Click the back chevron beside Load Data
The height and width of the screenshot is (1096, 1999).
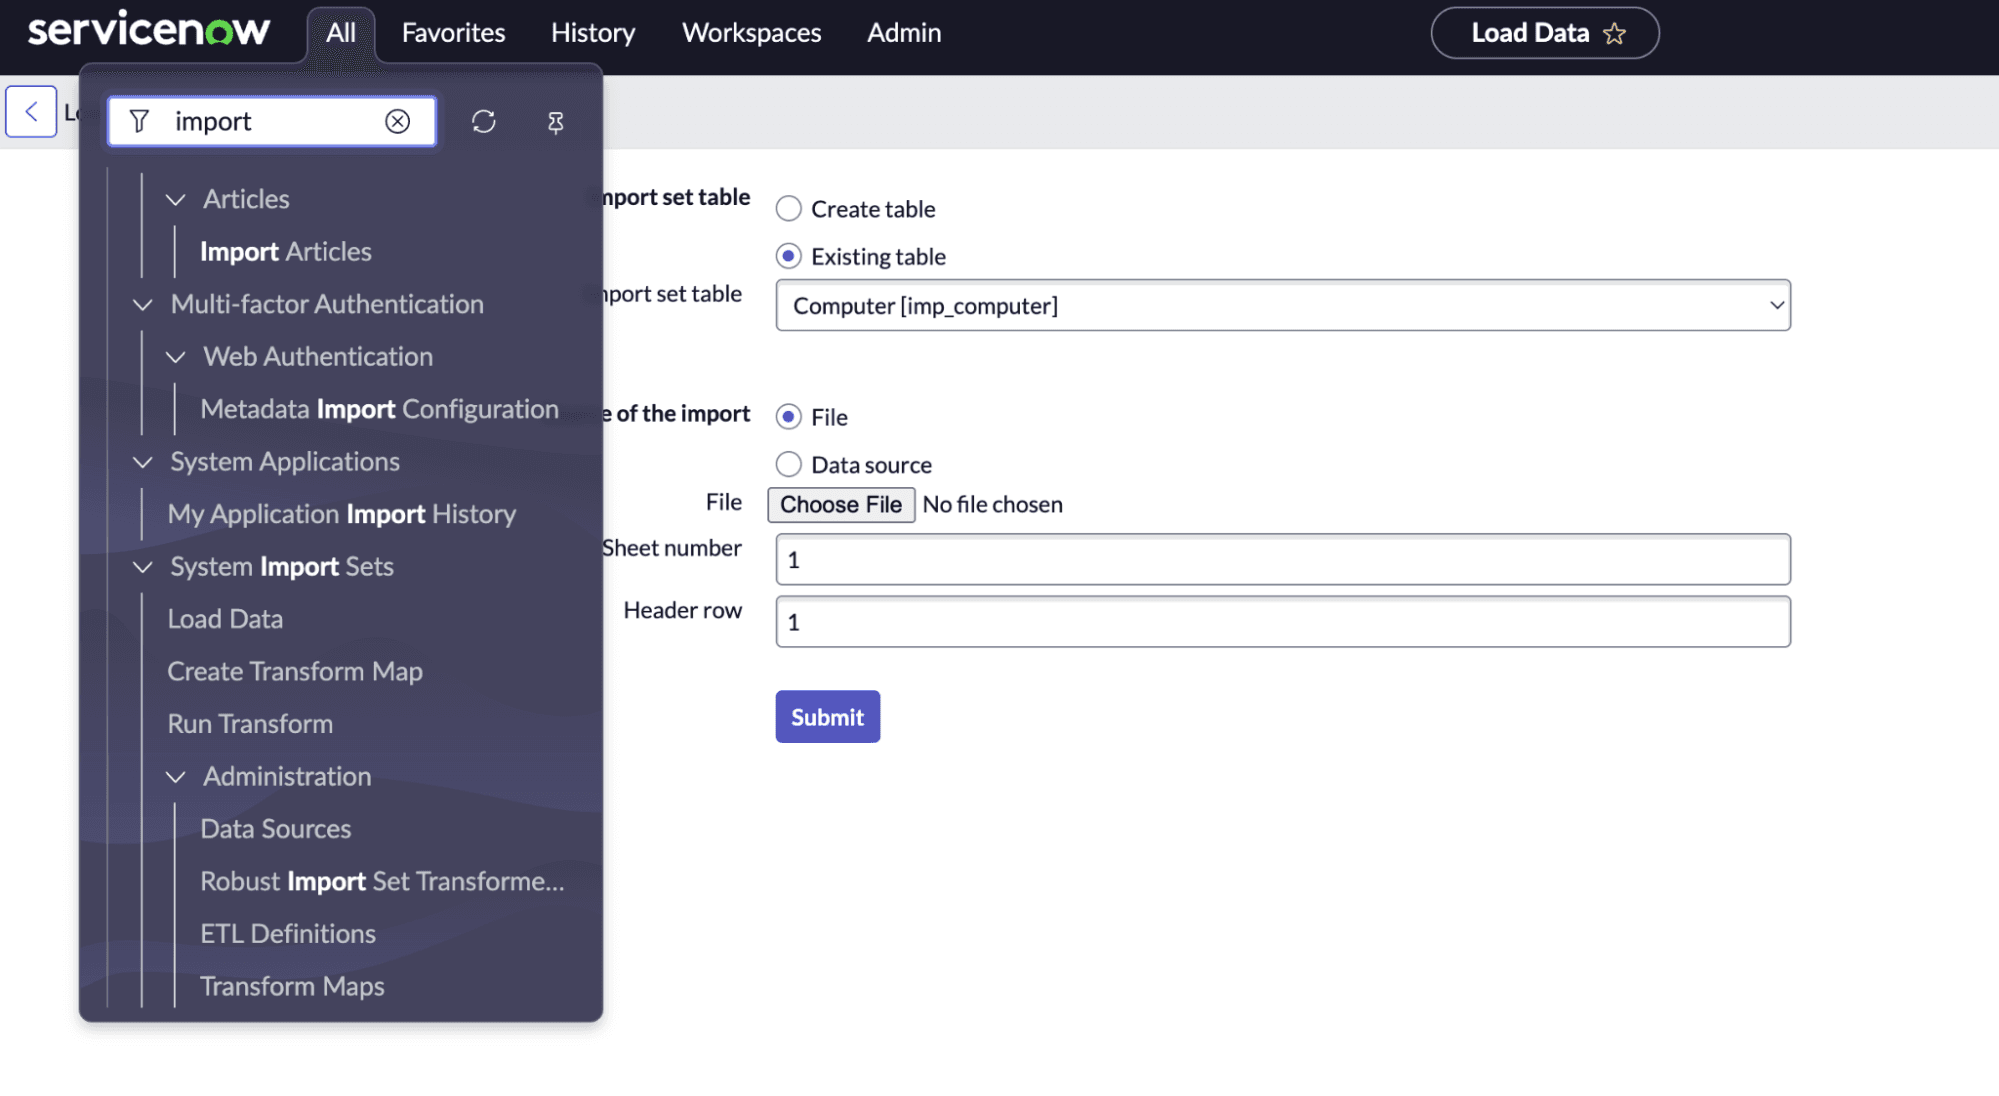31,110
